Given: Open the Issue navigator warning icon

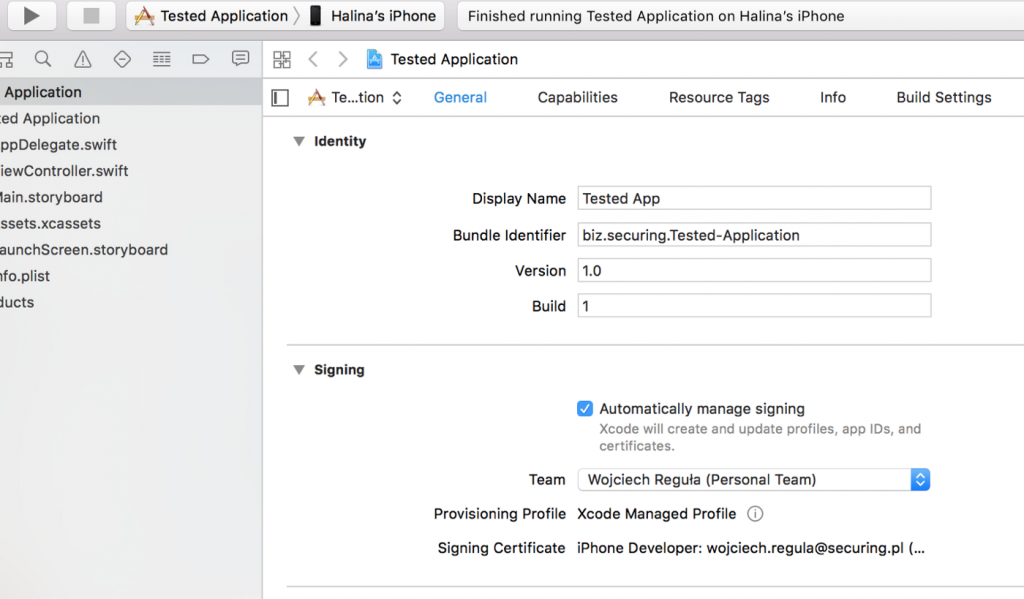Looking at the screenshot, I should (x=83, y=59).
